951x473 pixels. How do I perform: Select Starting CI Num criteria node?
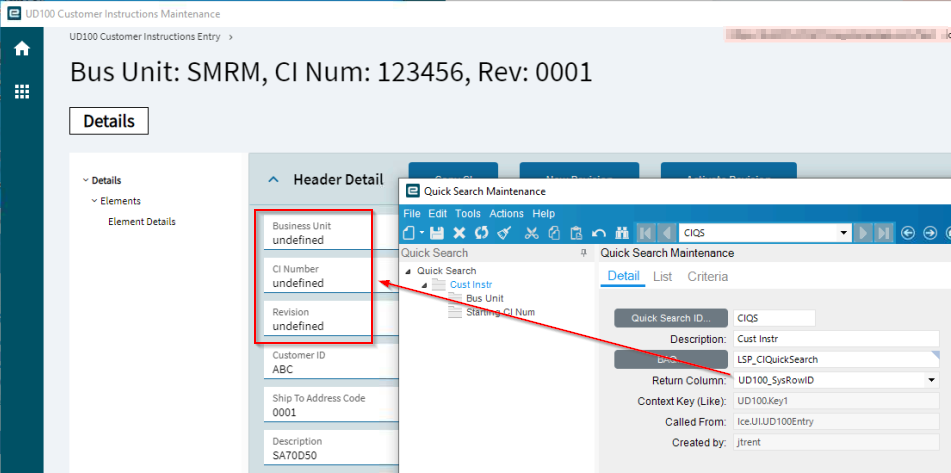pyautogui.click(x=500, y=312)
